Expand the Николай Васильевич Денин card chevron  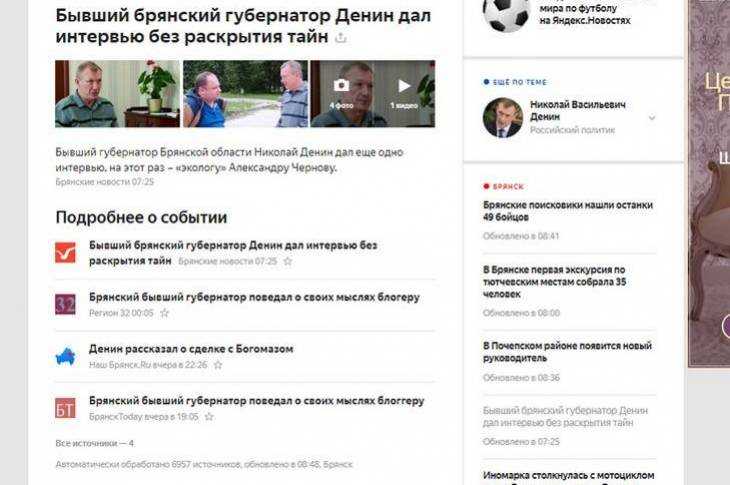tap(652, 118)
